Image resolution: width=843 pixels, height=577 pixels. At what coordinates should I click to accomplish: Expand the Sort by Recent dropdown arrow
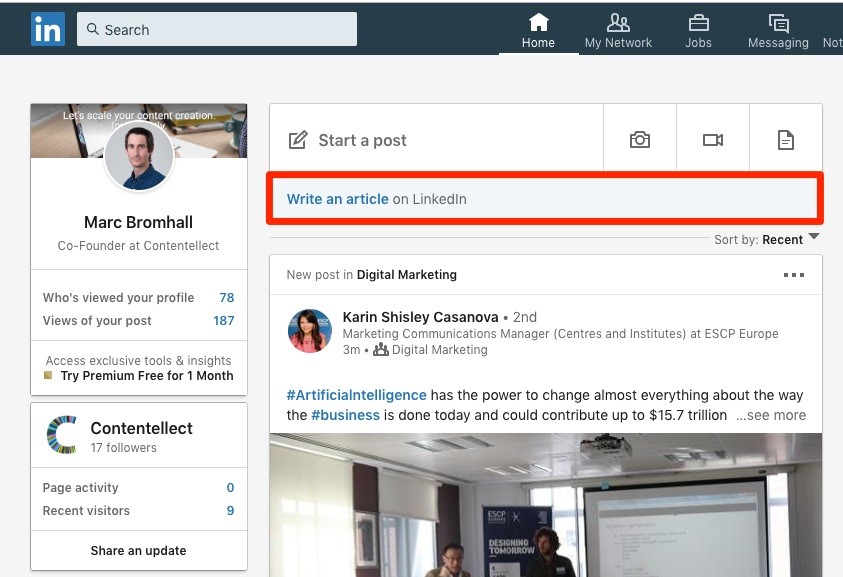click(x=814, y=236)
